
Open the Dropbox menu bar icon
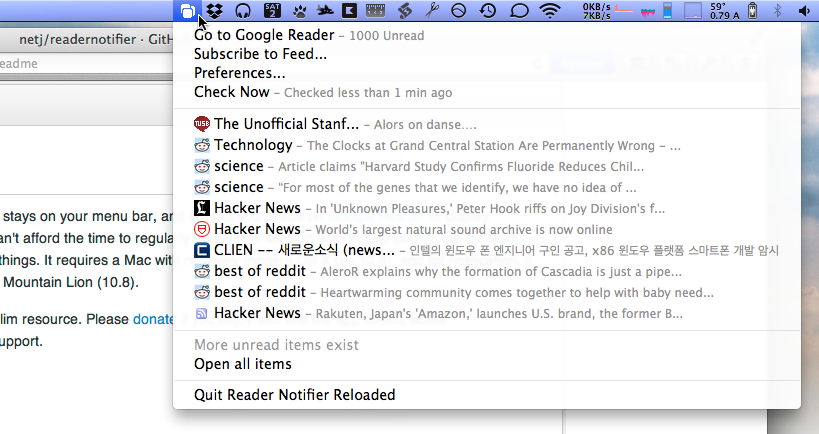pyautogui.click(x=214, y=10)
